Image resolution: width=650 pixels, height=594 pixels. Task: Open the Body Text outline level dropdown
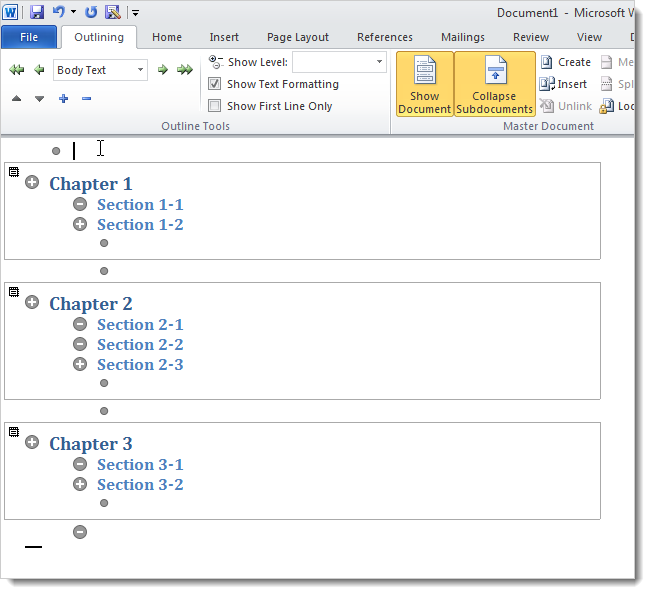140,70
